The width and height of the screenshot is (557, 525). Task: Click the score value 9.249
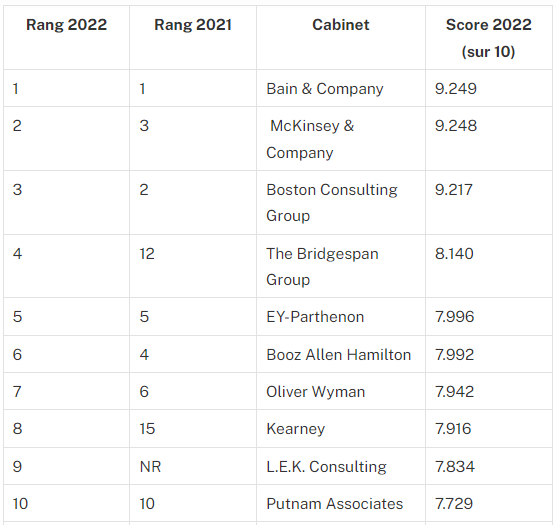tap(456, 88)
